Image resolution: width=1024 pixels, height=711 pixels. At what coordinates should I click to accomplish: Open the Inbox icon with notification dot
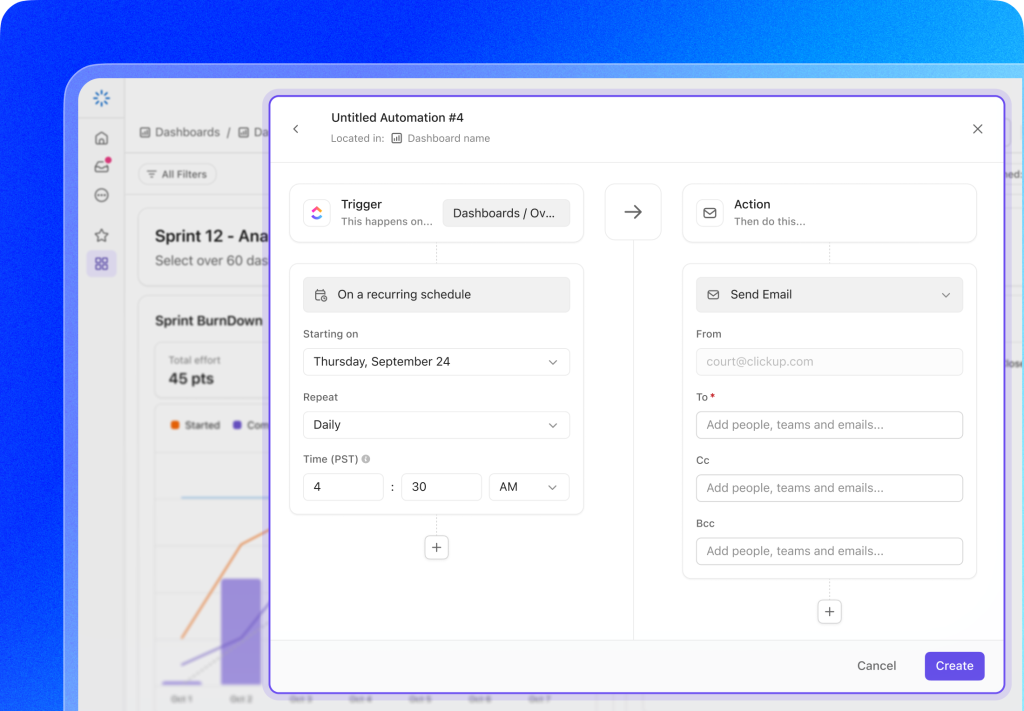pos(101,166)
